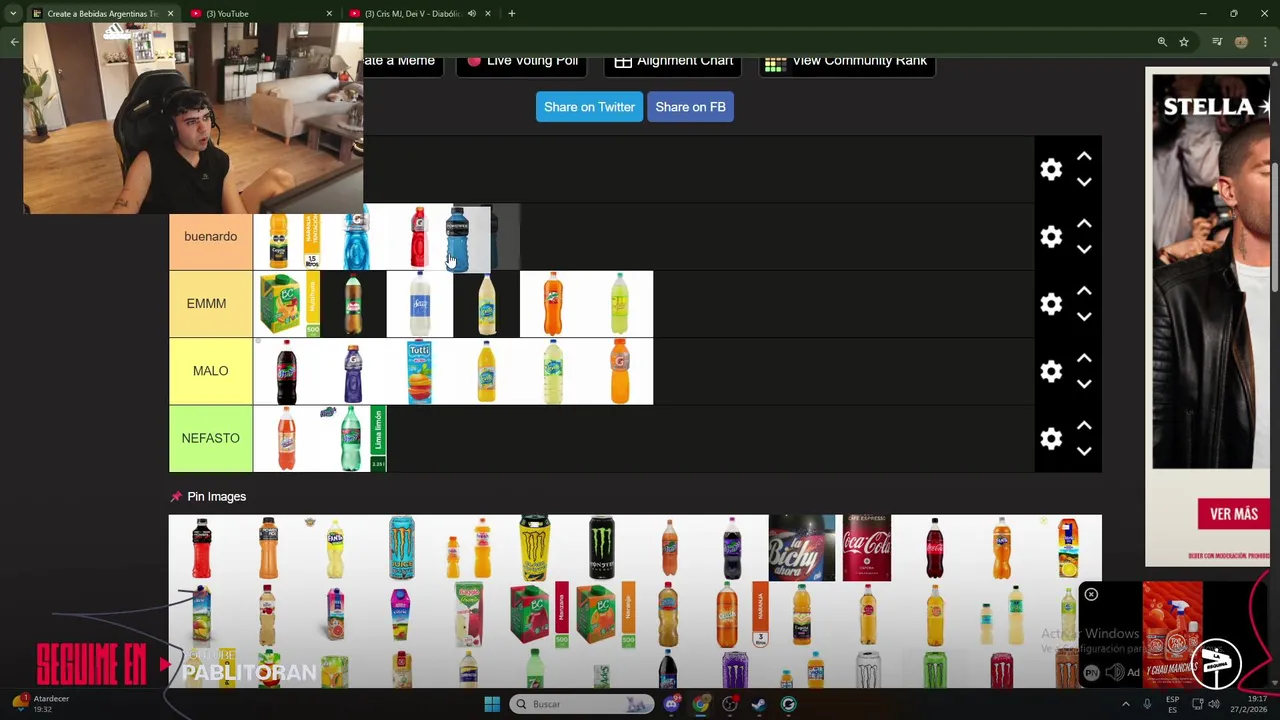Move the buenardo tier down
The image size is (1280, 720).
[1084, 249]
